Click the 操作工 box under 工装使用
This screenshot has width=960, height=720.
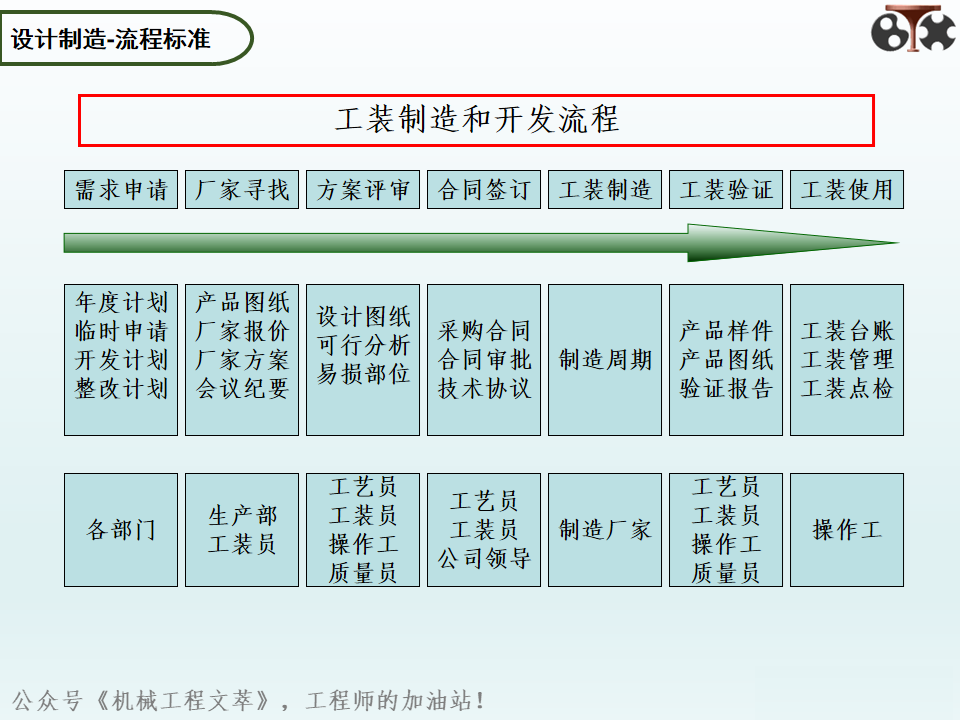pos(847,530)
